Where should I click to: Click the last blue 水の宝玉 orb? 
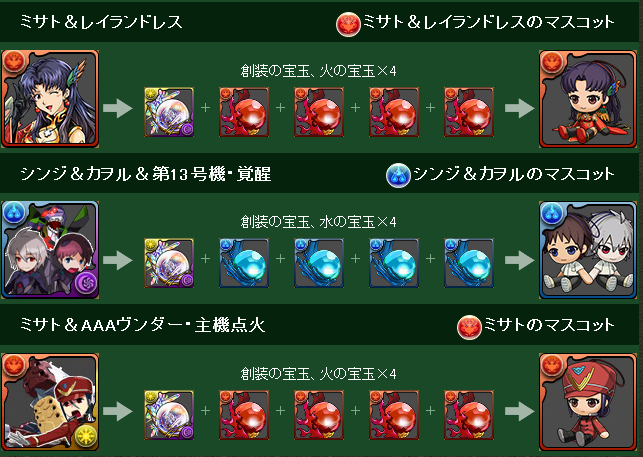pos(469,263)
